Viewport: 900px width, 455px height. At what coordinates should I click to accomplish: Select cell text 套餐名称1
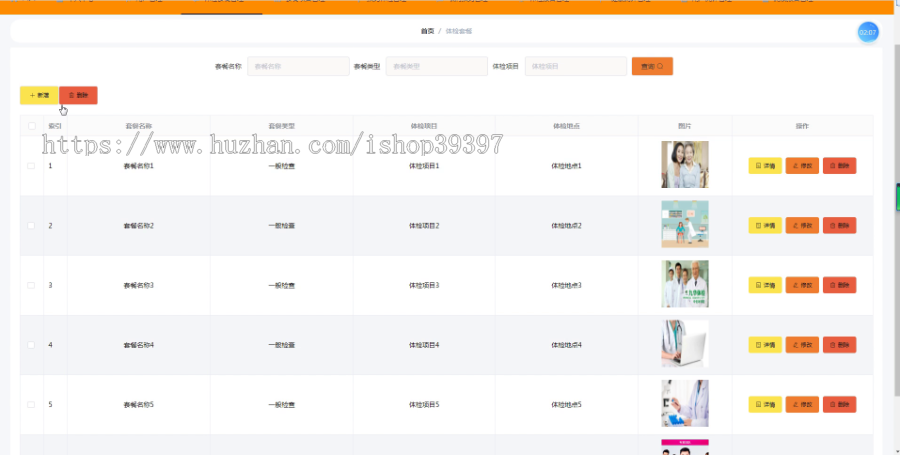coord(138,166)
